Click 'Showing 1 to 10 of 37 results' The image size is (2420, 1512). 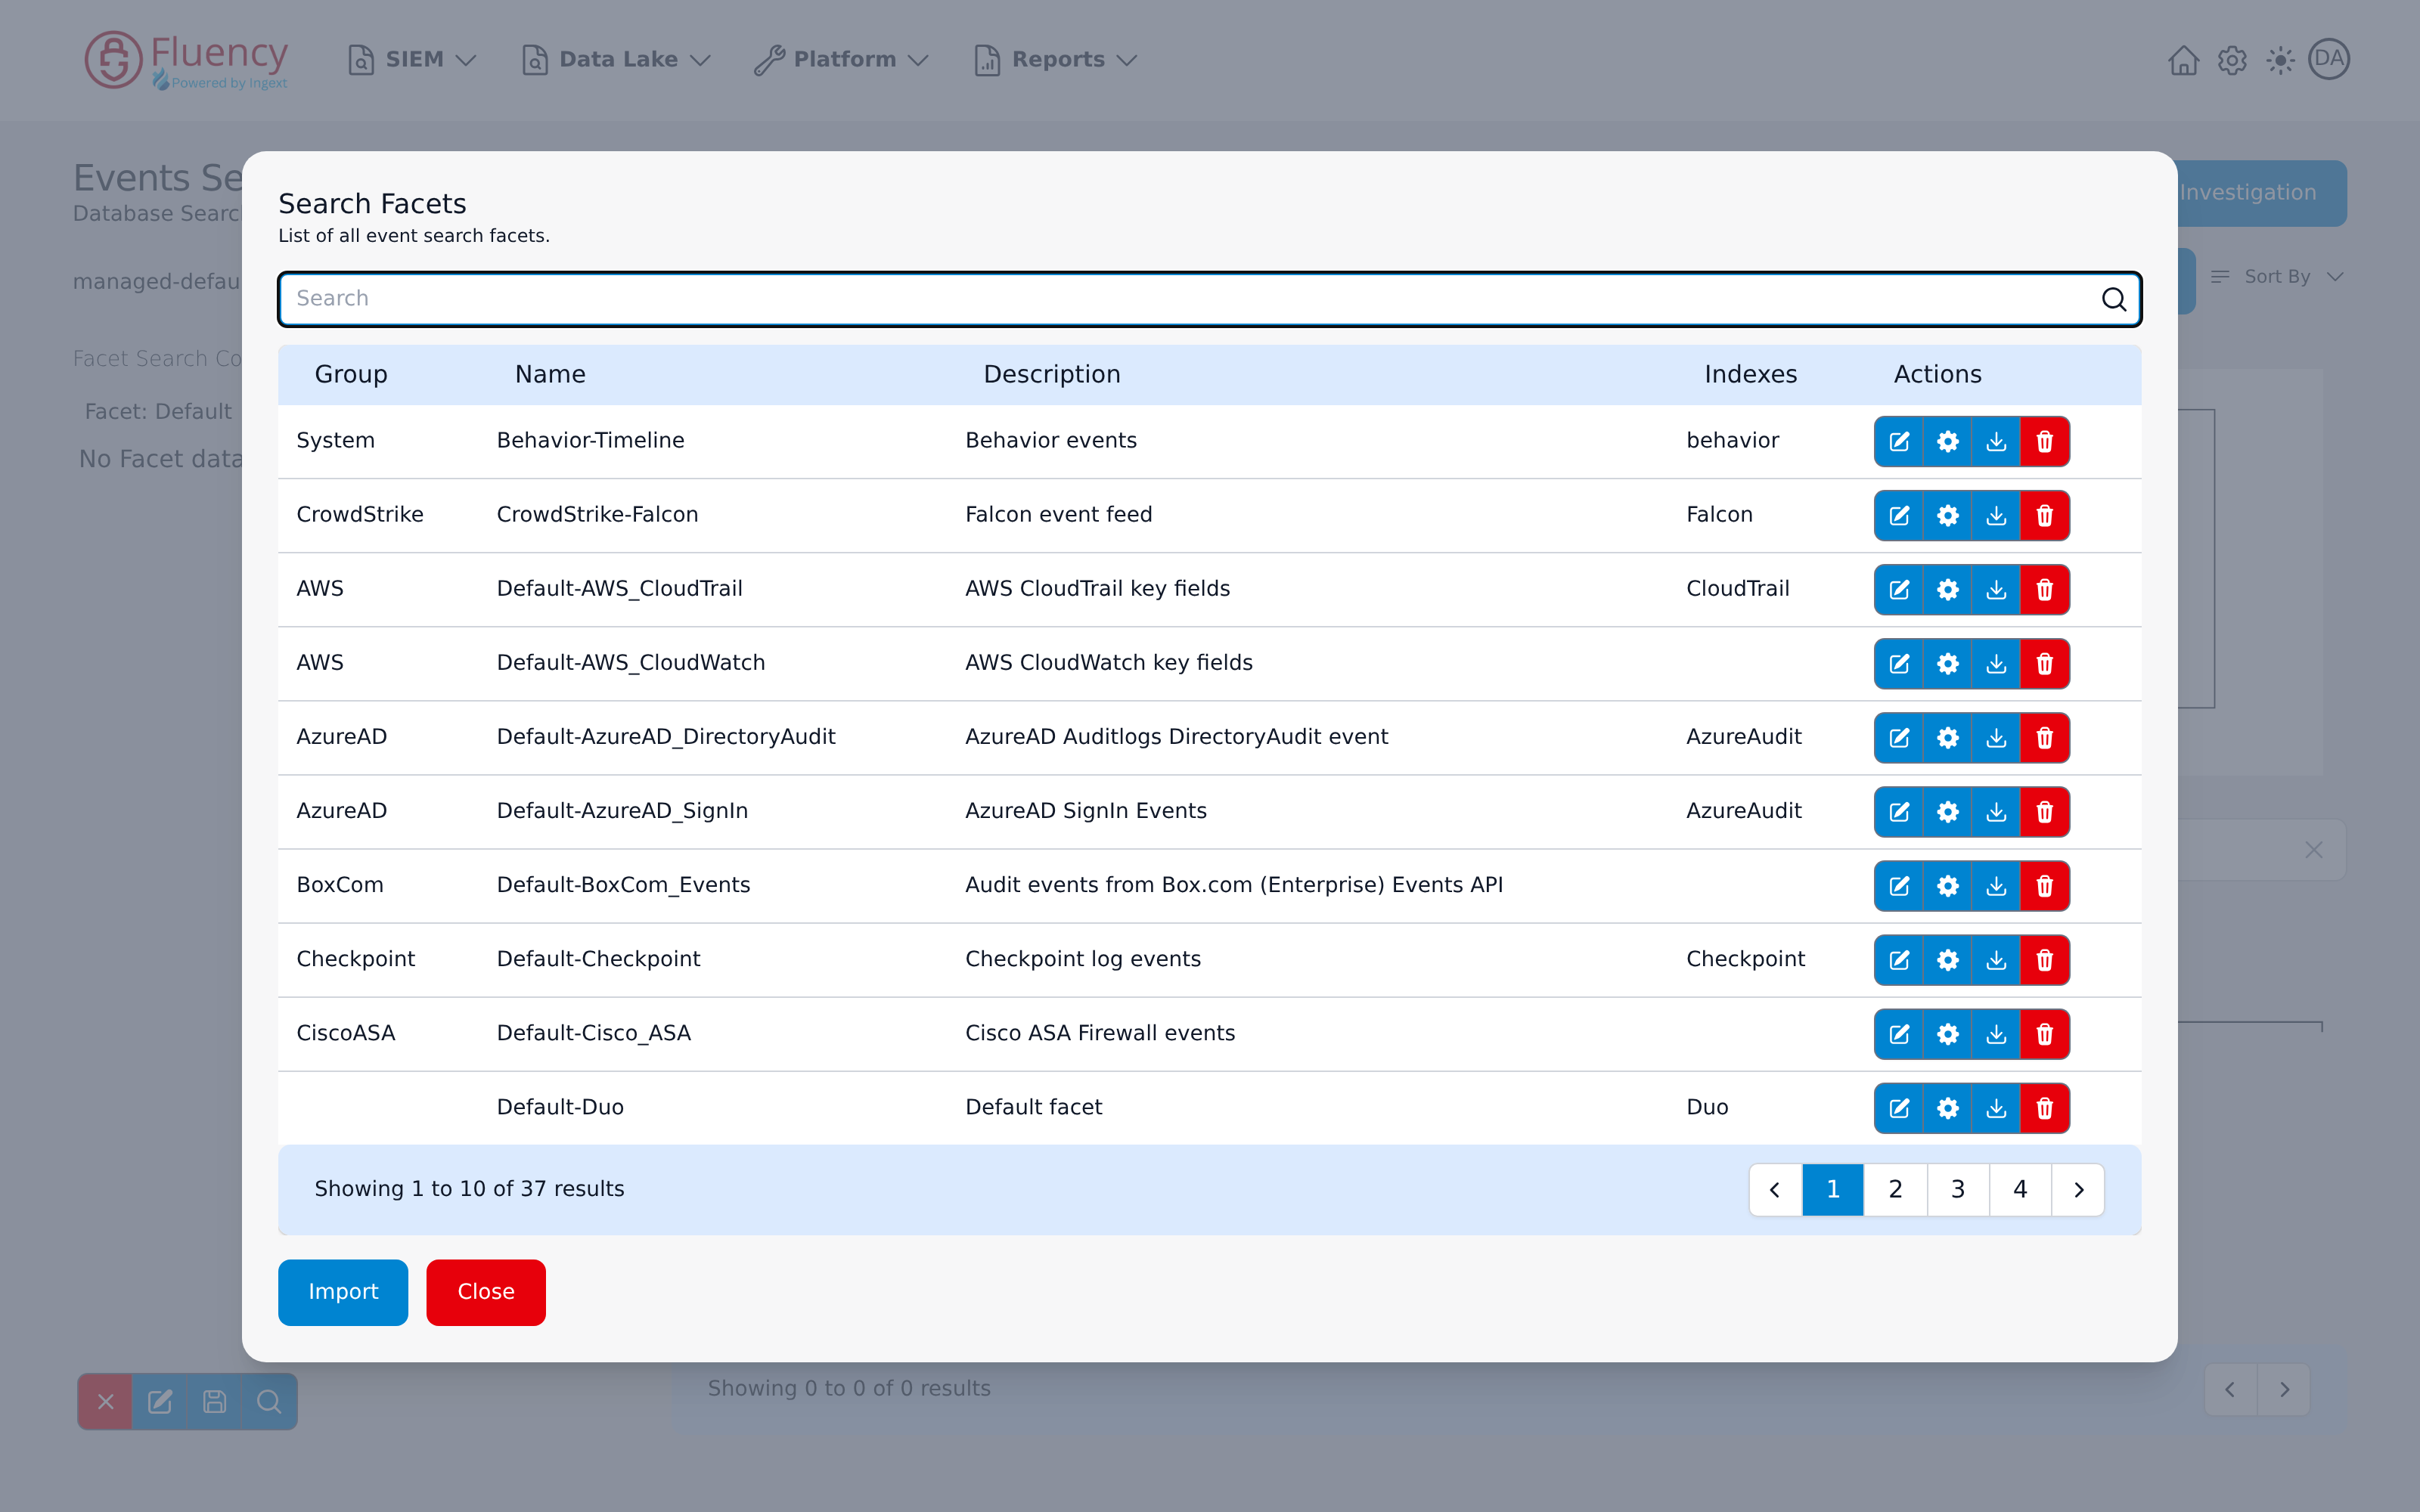pyautogui.click(x=469, y=1189)
